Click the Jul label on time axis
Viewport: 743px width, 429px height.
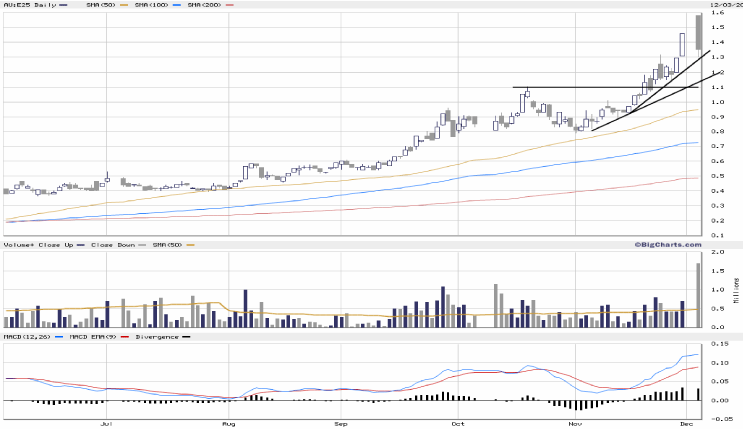106,424
